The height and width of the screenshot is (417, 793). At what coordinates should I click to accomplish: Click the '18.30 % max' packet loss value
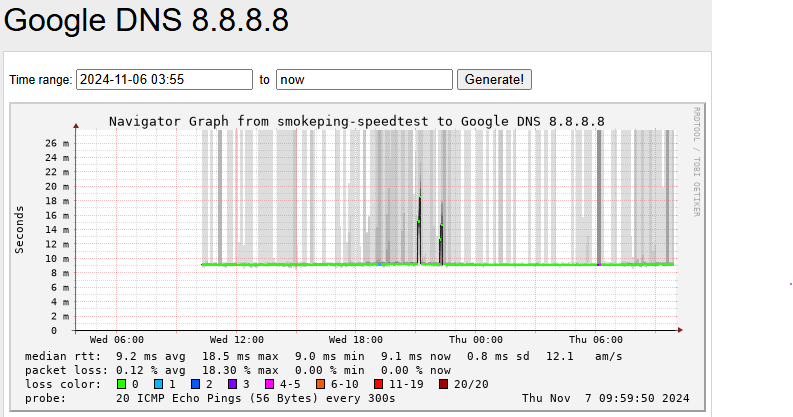coord(240,370)
